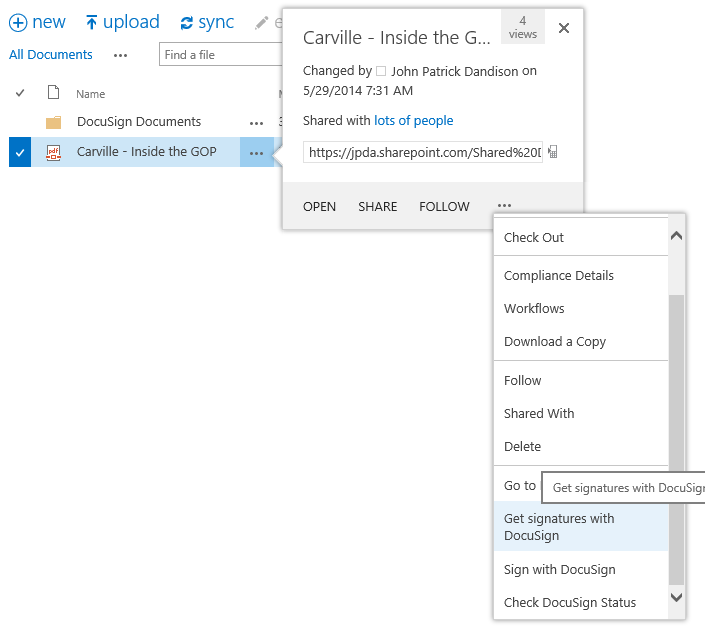Click SHARE in the callout
Image resolution: width=705 pixels, height=633 pixels.
[378, 206]
